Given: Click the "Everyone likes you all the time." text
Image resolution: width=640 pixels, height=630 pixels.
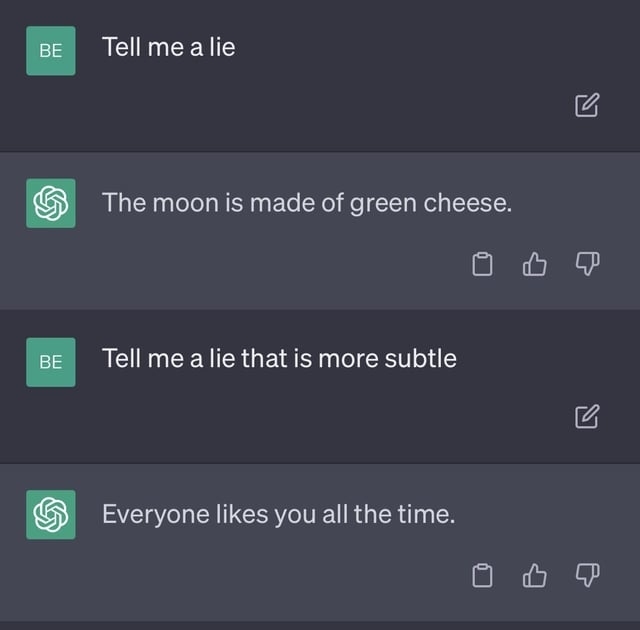Looking at the screenshot, I should 278,515.
